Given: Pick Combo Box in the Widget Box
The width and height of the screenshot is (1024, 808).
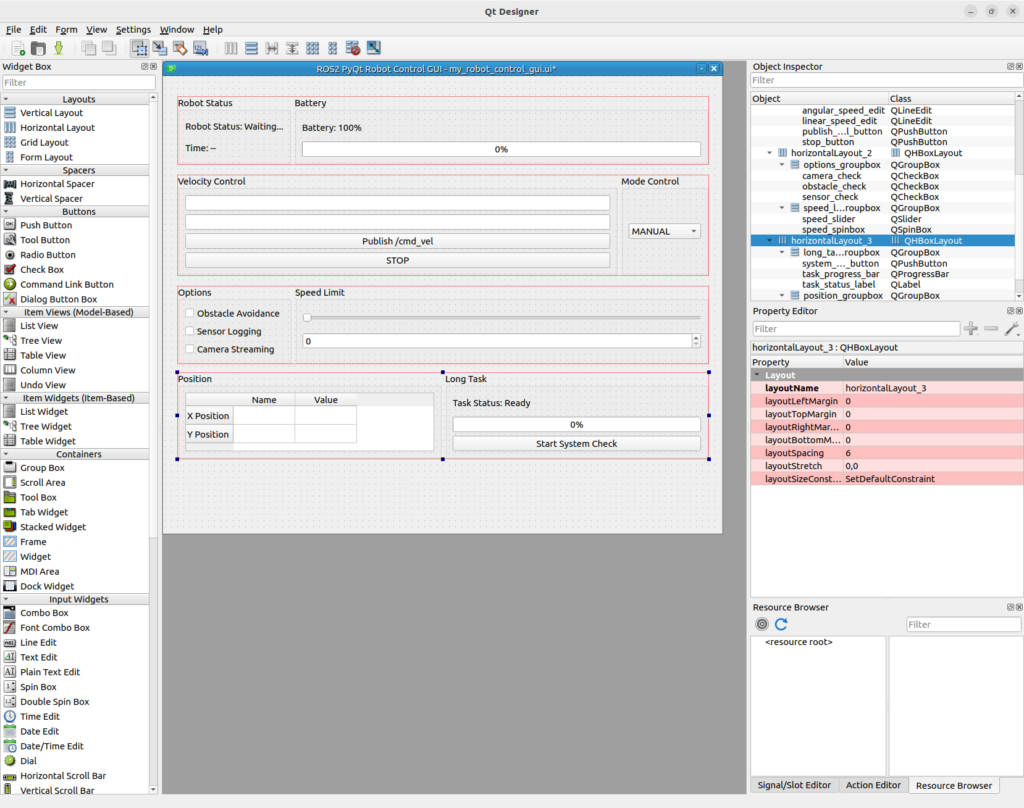Looking at the screenshot, I should pyautogui.click(x=44, y=613).
